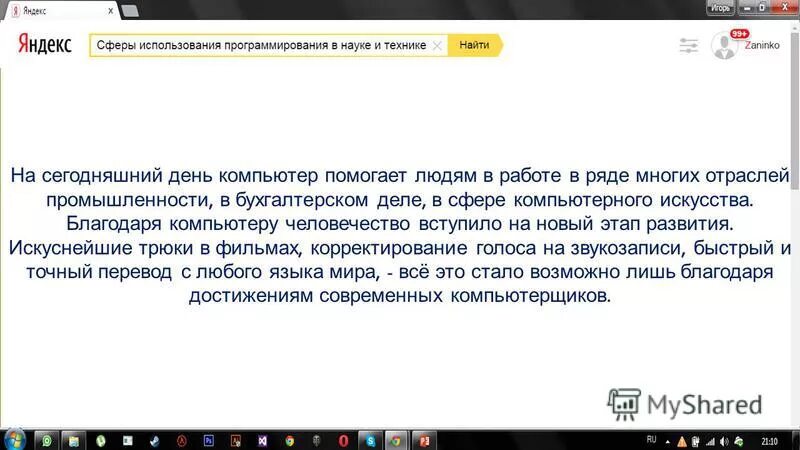Open network signal icon in tray

pyautogui.click(x=710, y=442)
